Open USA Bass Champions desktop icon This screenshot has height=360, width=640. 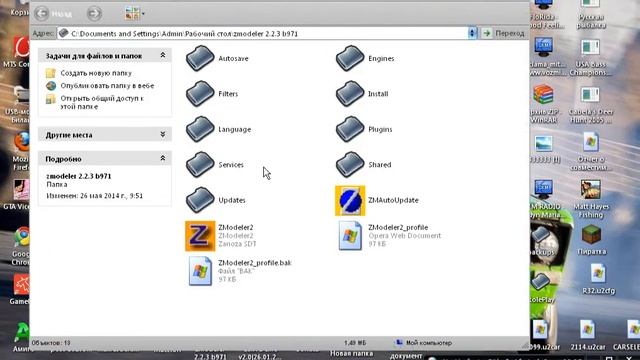[x=590, y=48]
